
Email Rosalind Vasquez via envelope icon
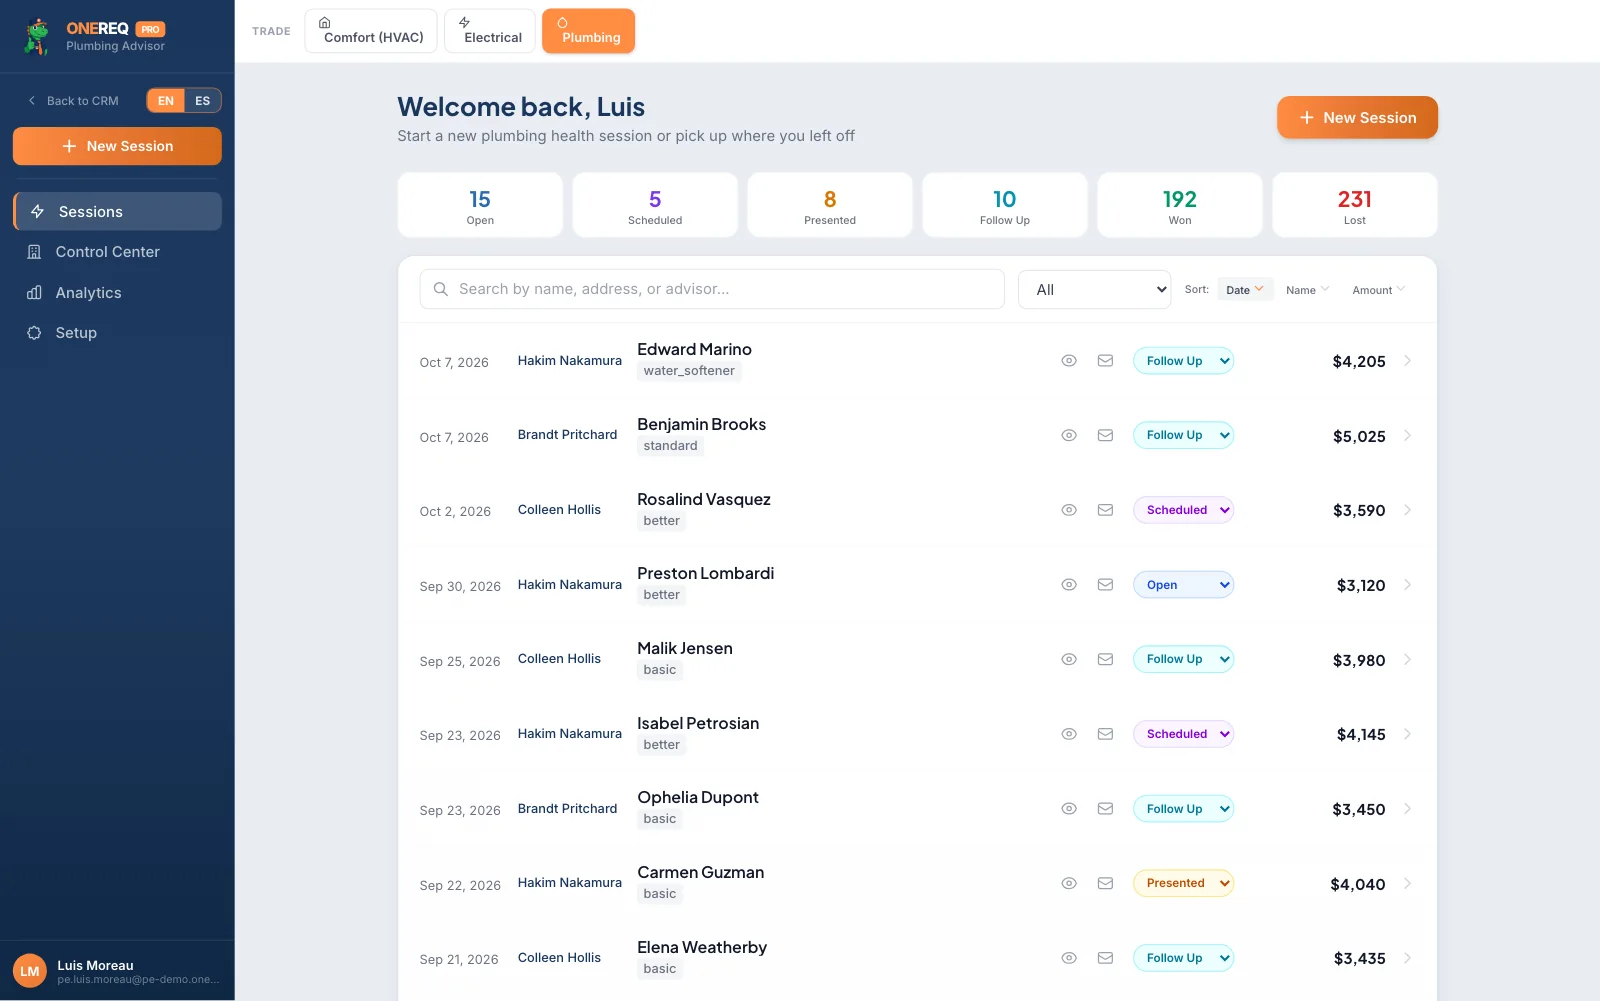point(1105,510)
